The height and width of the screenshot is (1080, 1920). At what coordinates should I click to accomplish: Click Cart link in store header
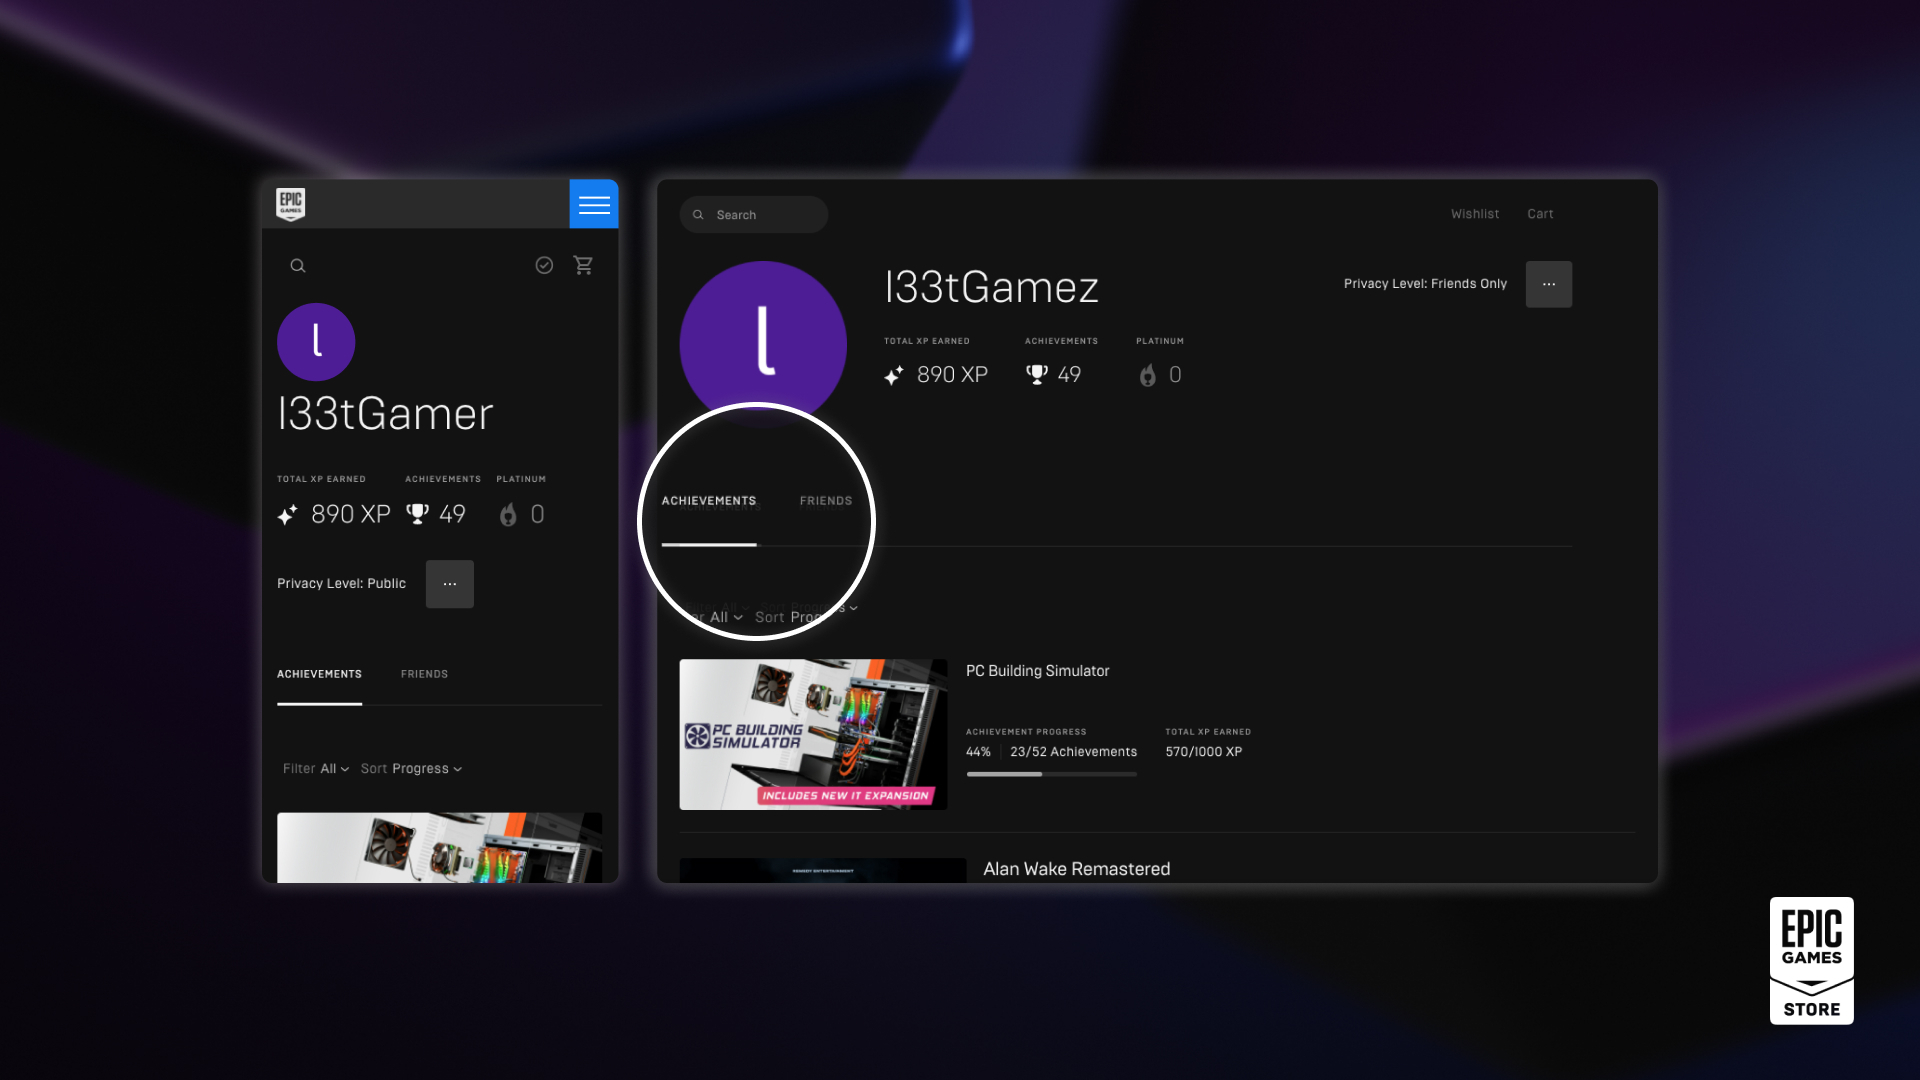click(x=1539, y=214)
